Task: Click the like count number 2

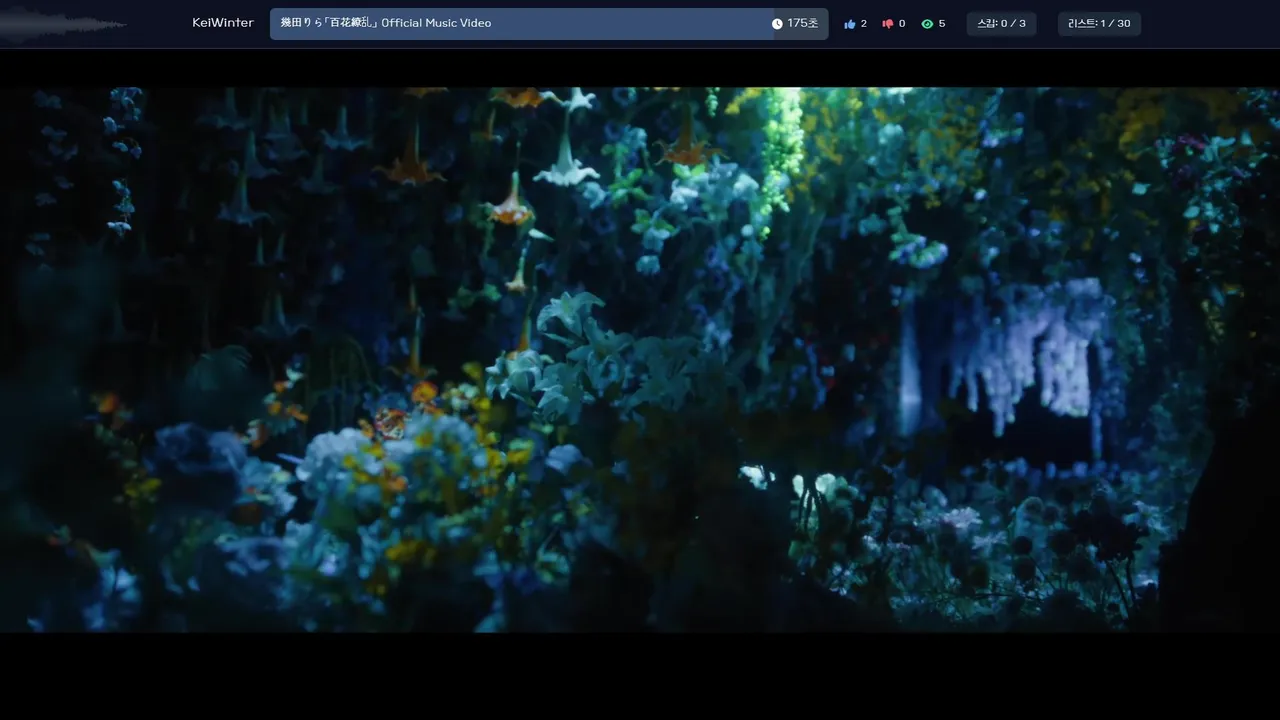Action: coord(864,24)
